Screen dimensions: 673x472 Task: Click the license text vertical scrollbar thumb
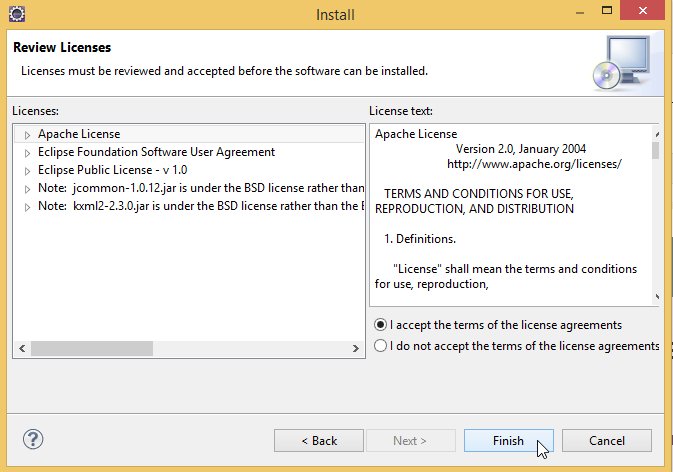[x=655, y=150]
